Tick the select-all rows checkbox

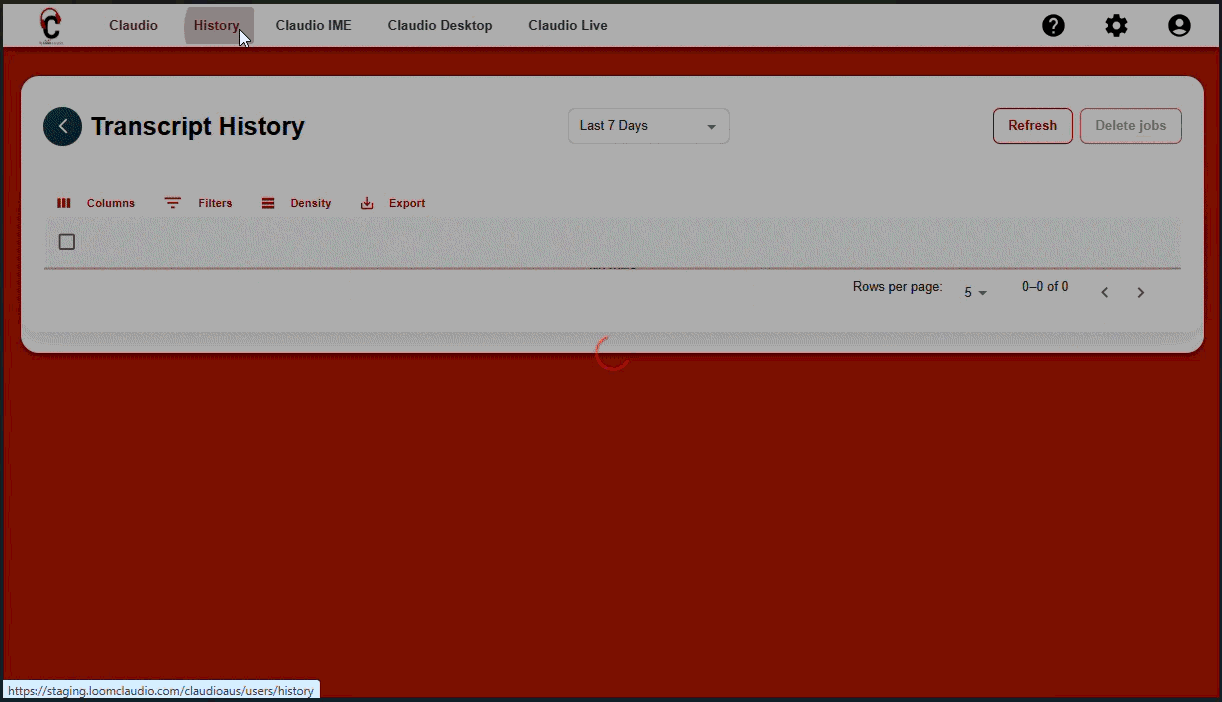pos(67,242)
